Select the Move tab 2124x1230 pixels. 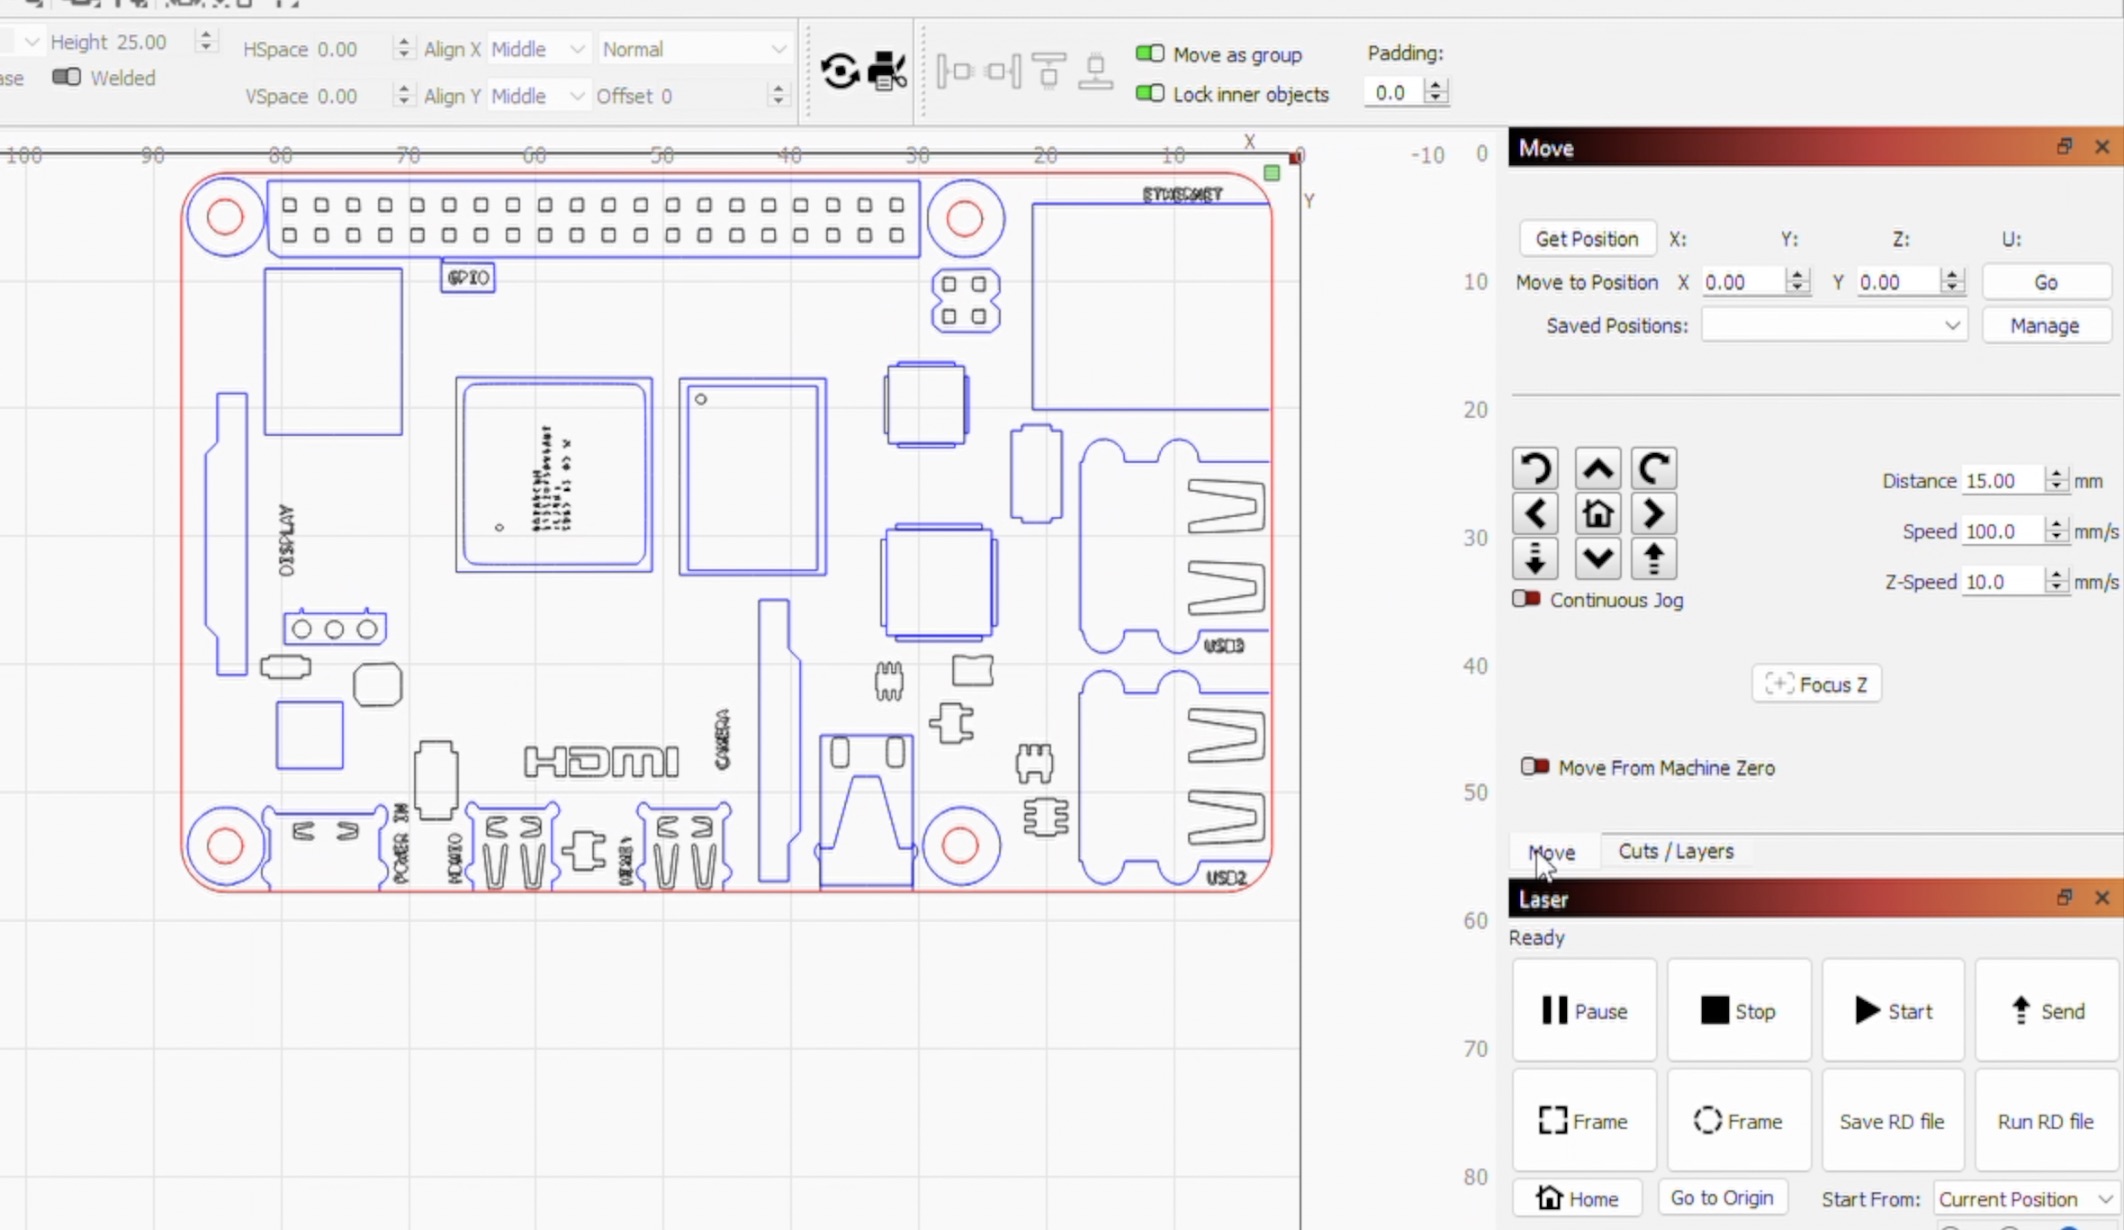1551,852
